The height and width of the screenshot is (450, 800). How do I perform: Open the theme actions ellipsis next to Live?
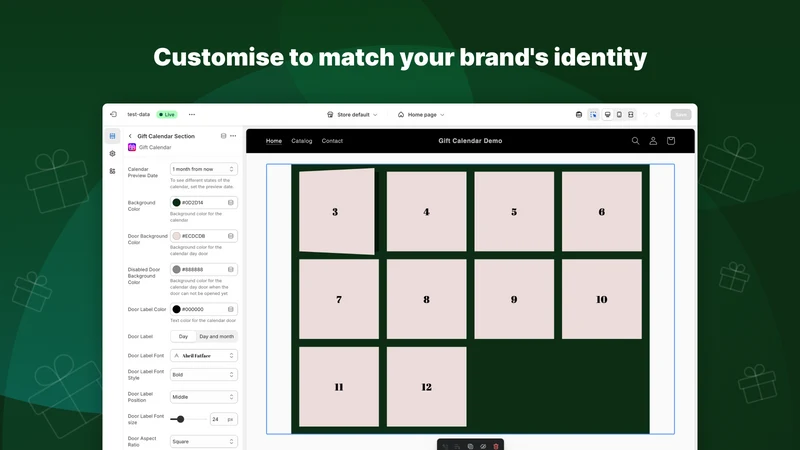click(x=192, y=114)
